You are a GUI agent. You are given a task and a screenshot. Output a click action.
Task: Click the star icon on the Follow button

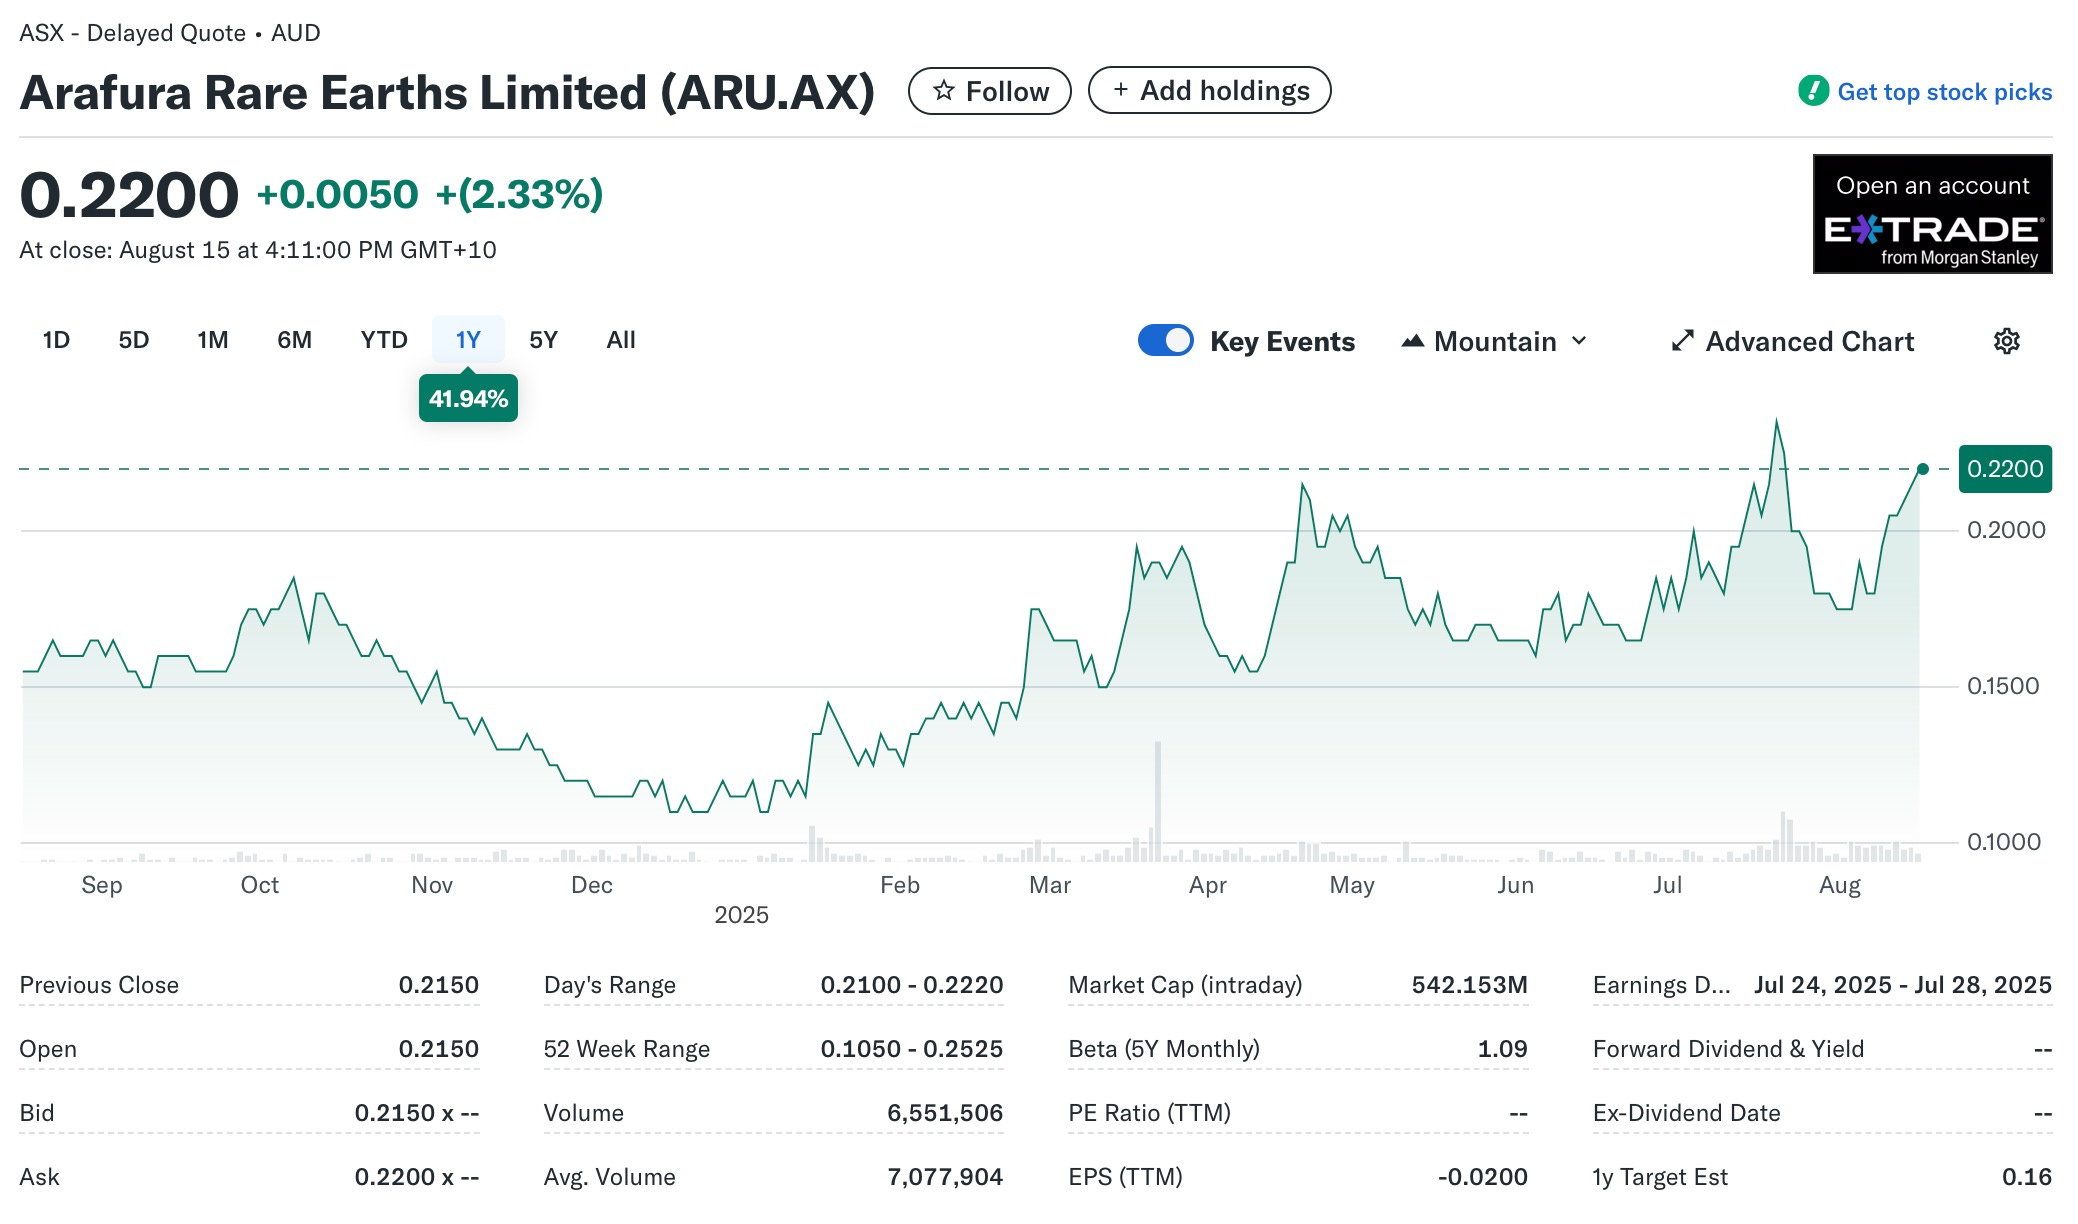pos(943,91)
